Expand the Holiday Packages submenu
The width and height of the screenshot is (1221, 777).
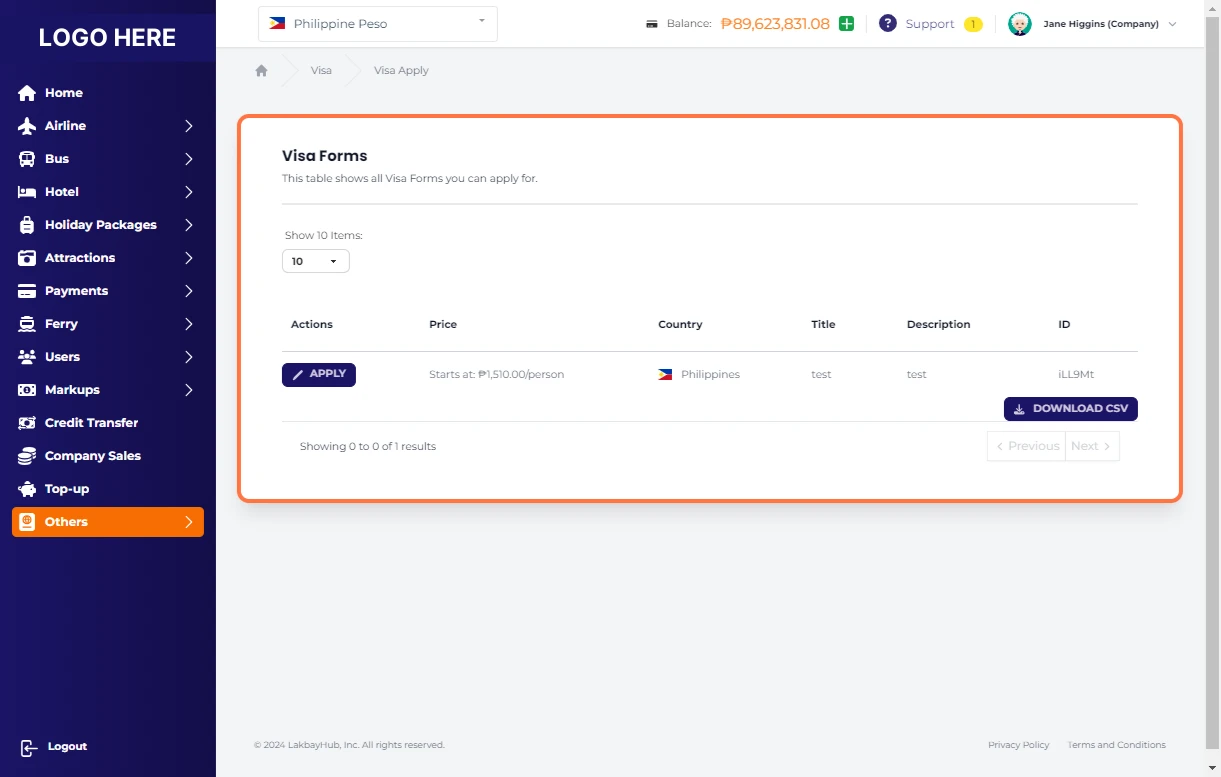tap(107, 225)
